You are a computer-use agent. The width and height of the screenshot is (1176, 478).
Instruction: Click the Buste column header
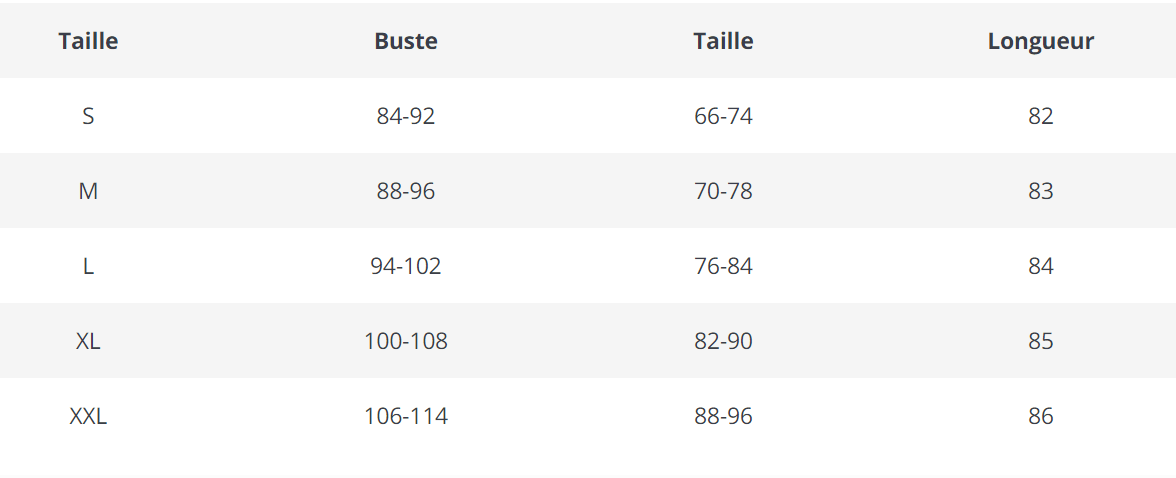coord(406,41)
